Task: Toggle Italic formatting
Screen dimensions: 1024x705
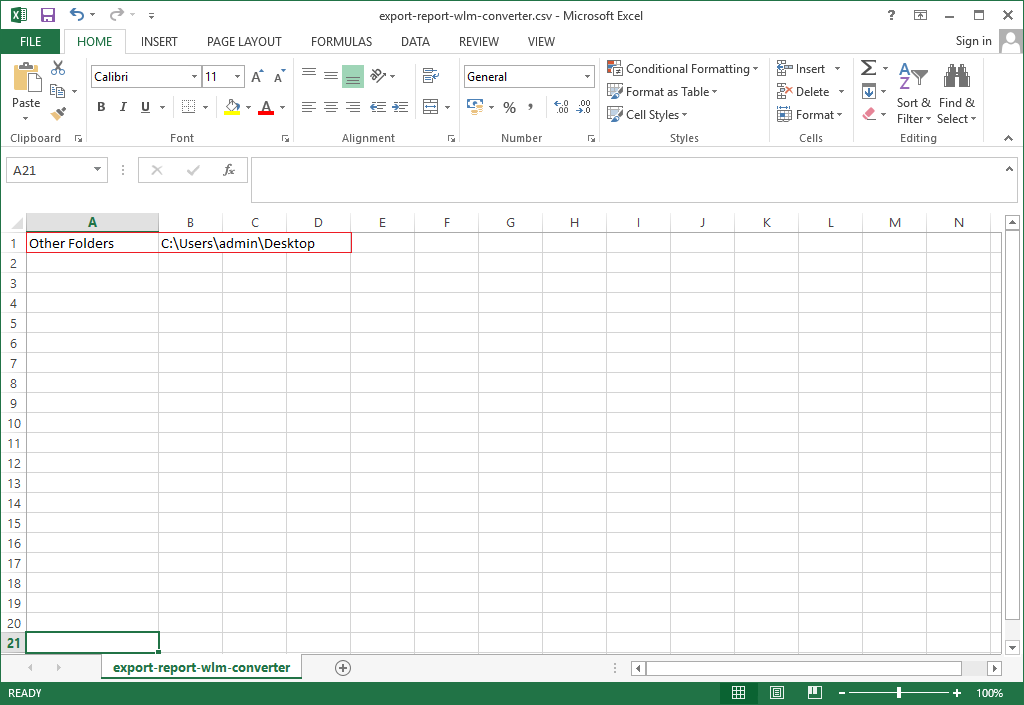Action: pyautogui.click(x=123, y=107)
